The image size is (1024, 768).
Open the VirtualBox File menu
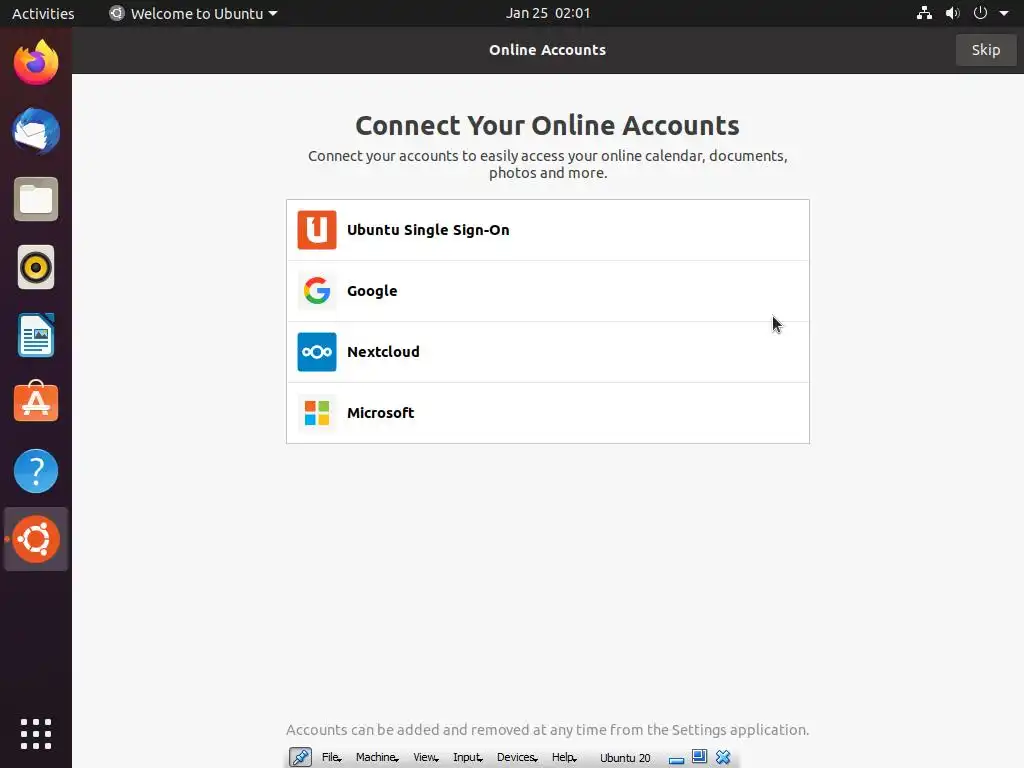(332, 758)
